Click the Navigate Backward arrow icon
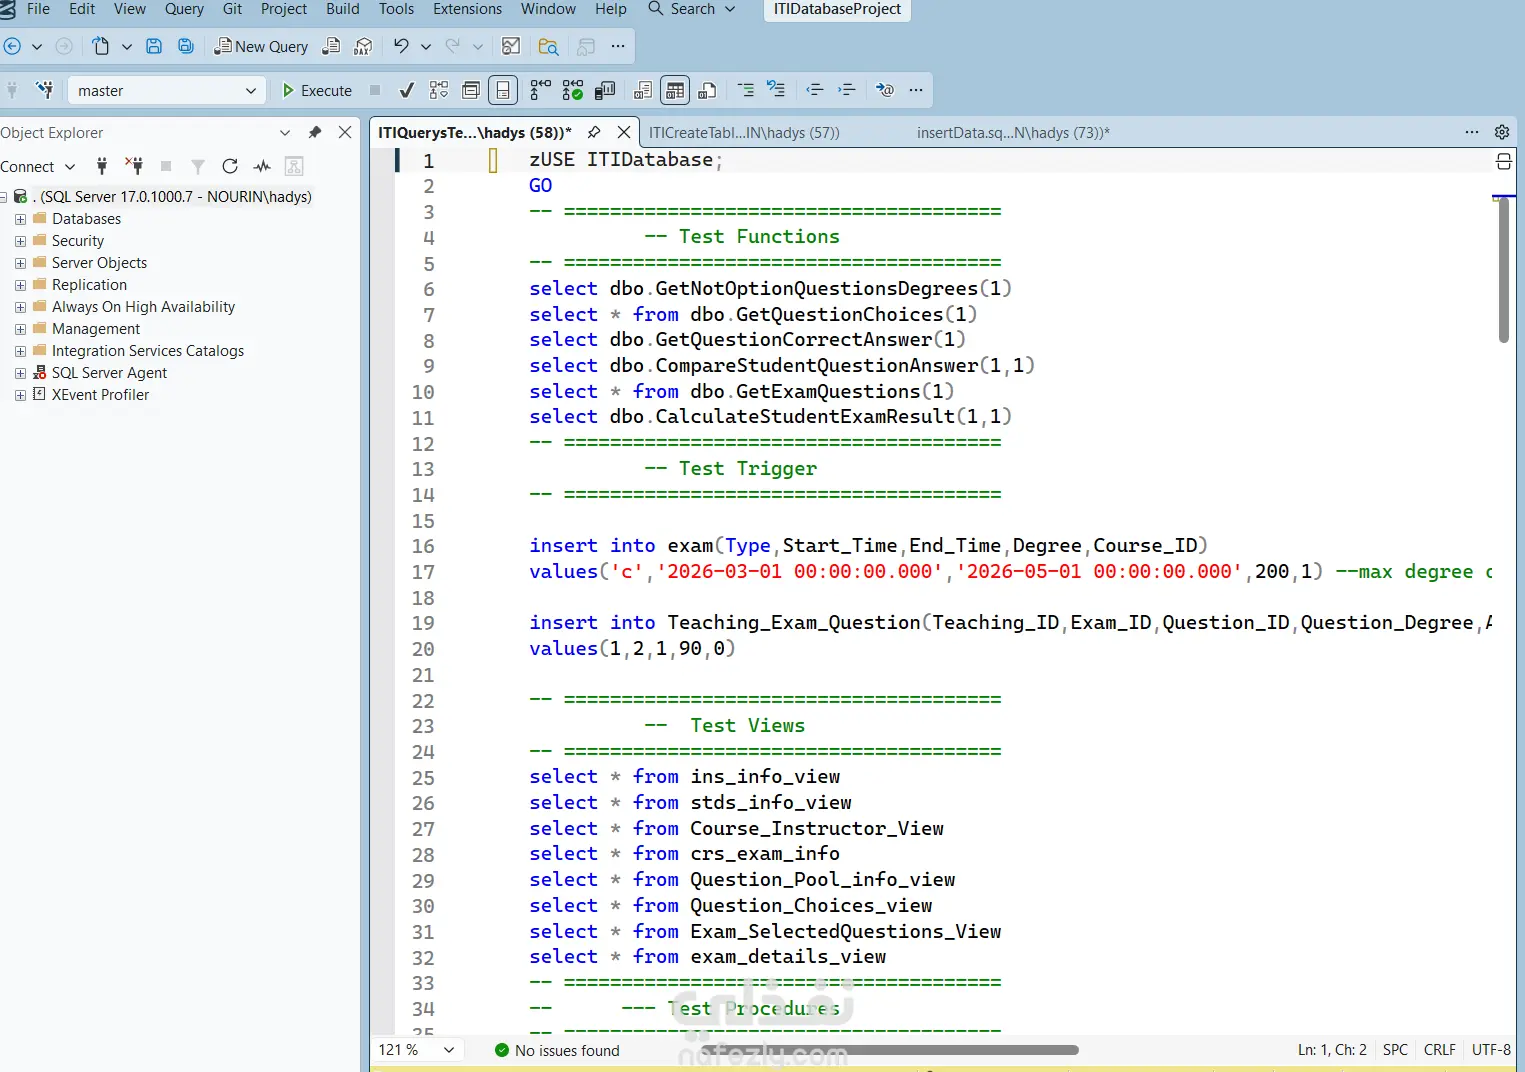The image size is (1525, 1072). coord(13,46)
